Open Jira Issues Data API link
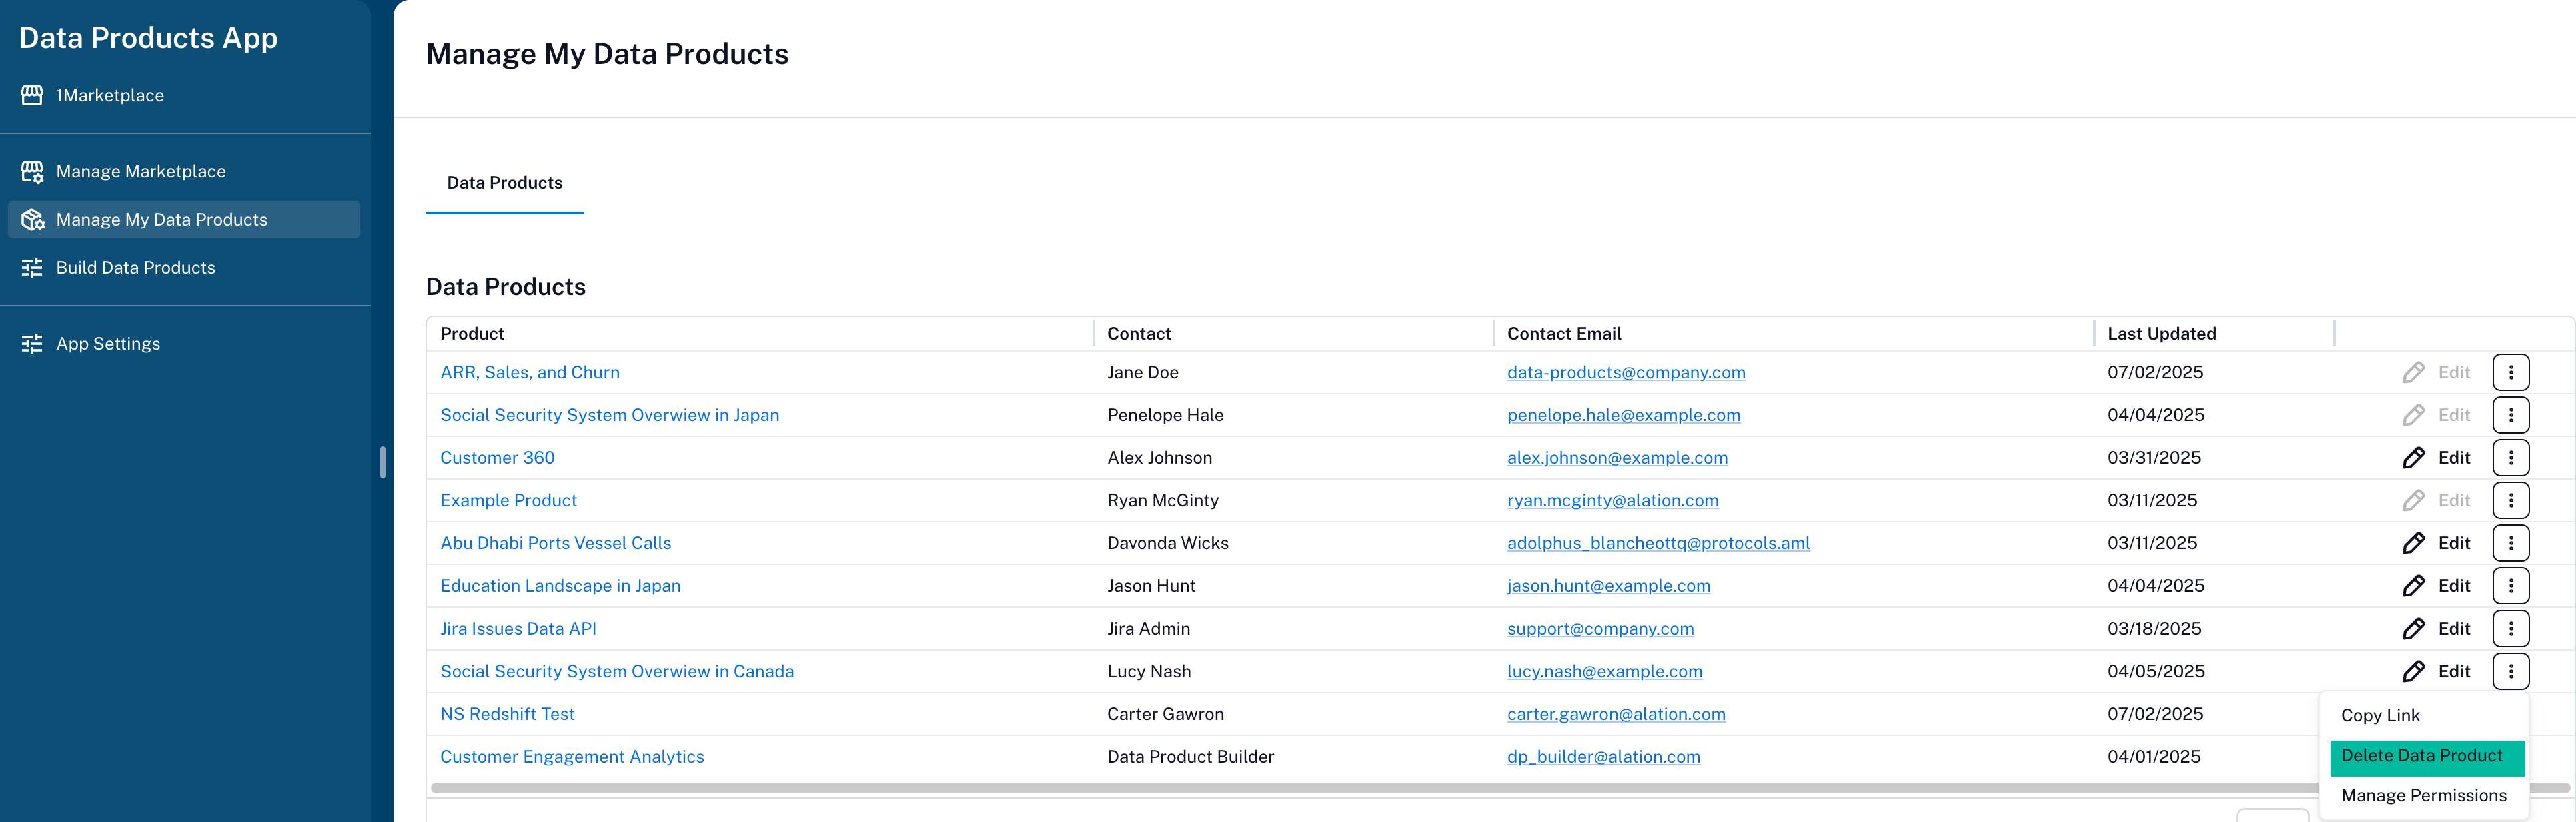Viewport: 2576px width, 822px height. [x=518, y=629]
